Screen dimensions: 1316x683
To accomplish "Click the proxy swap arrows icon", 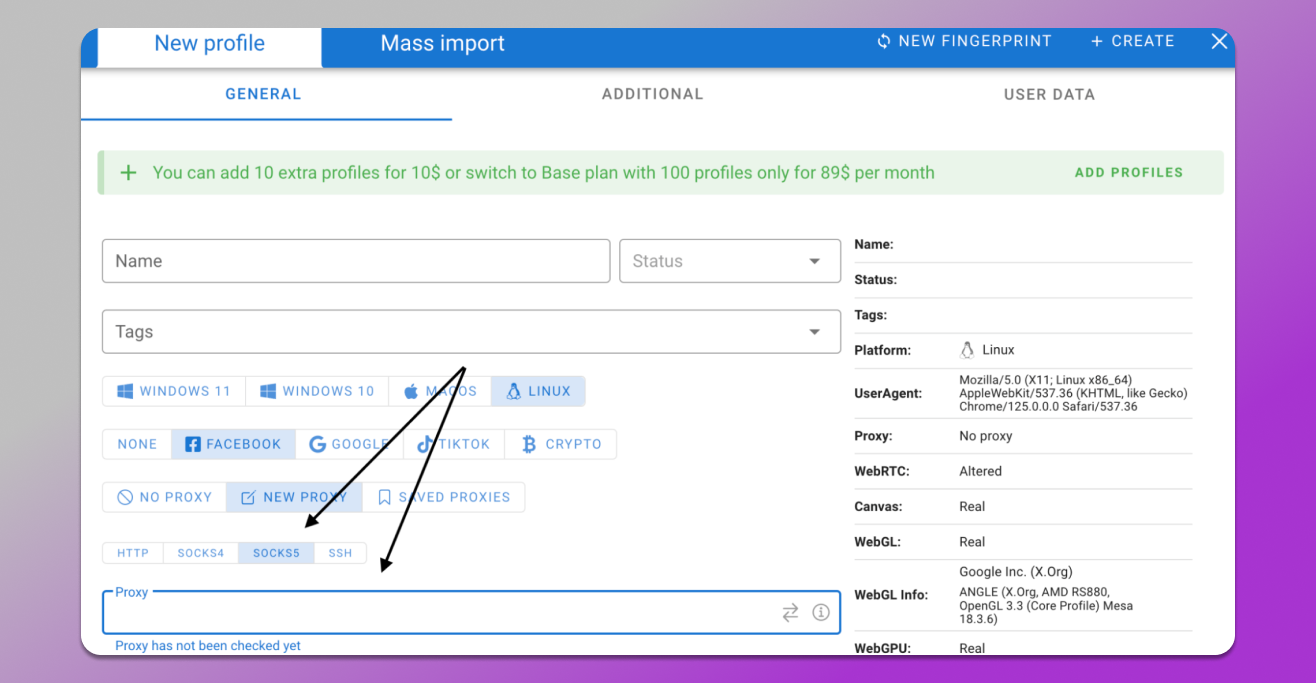I will (x=790, y=613).
